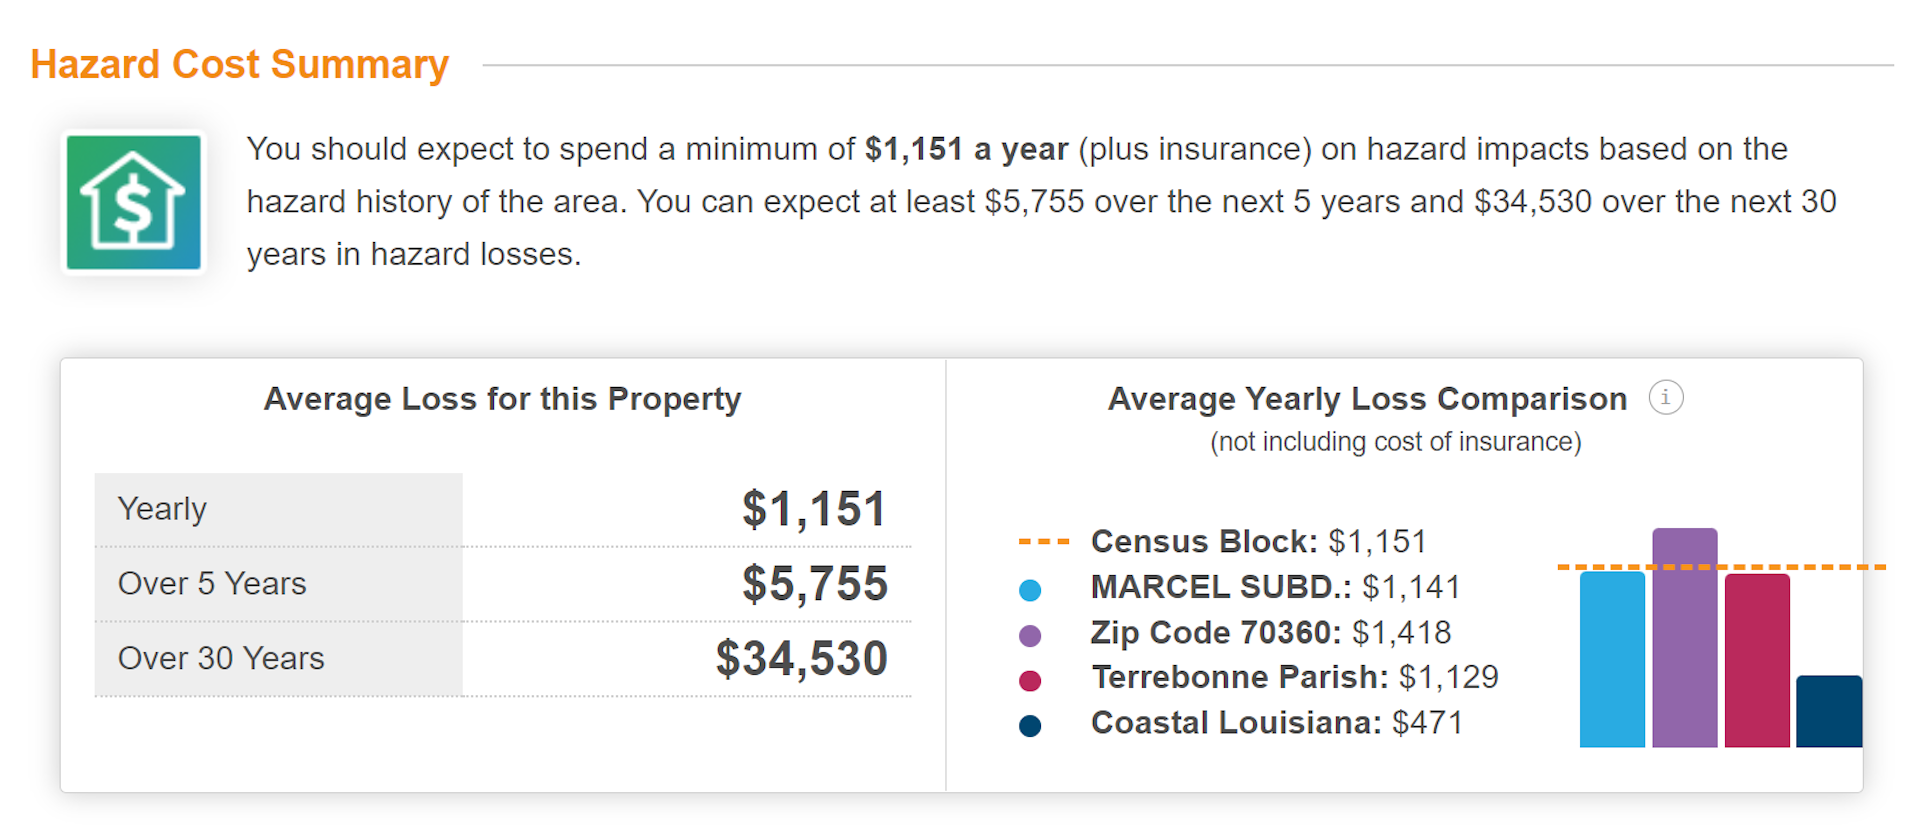This screenshot has width=1920, height=840.
Task: Click the Average Yearly Loss Comparison title
Action: 1367,399
